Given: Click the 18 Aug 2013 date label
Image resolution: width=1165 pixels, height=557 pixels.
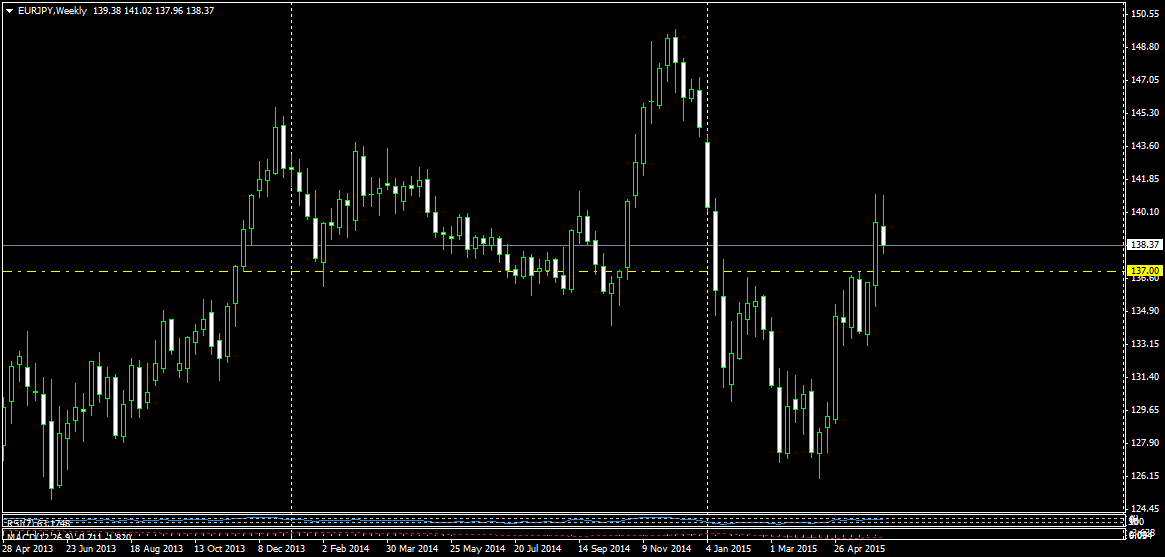Looking at the screenshot, I should tap(156, 549).
